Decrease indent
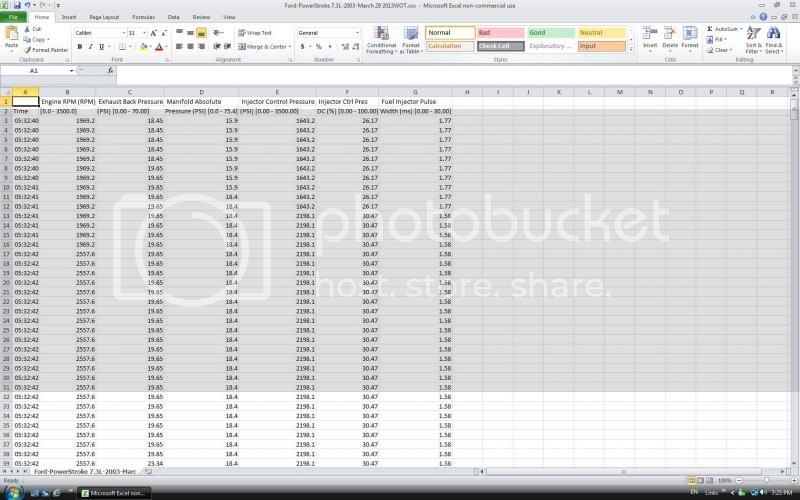This screenshot has height=500, width=800. click(217, 46)
